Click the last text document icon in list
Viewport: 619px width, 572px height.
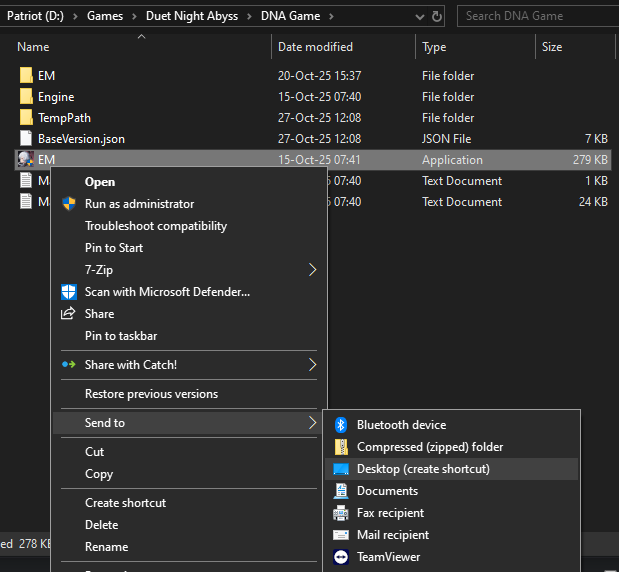26,201
